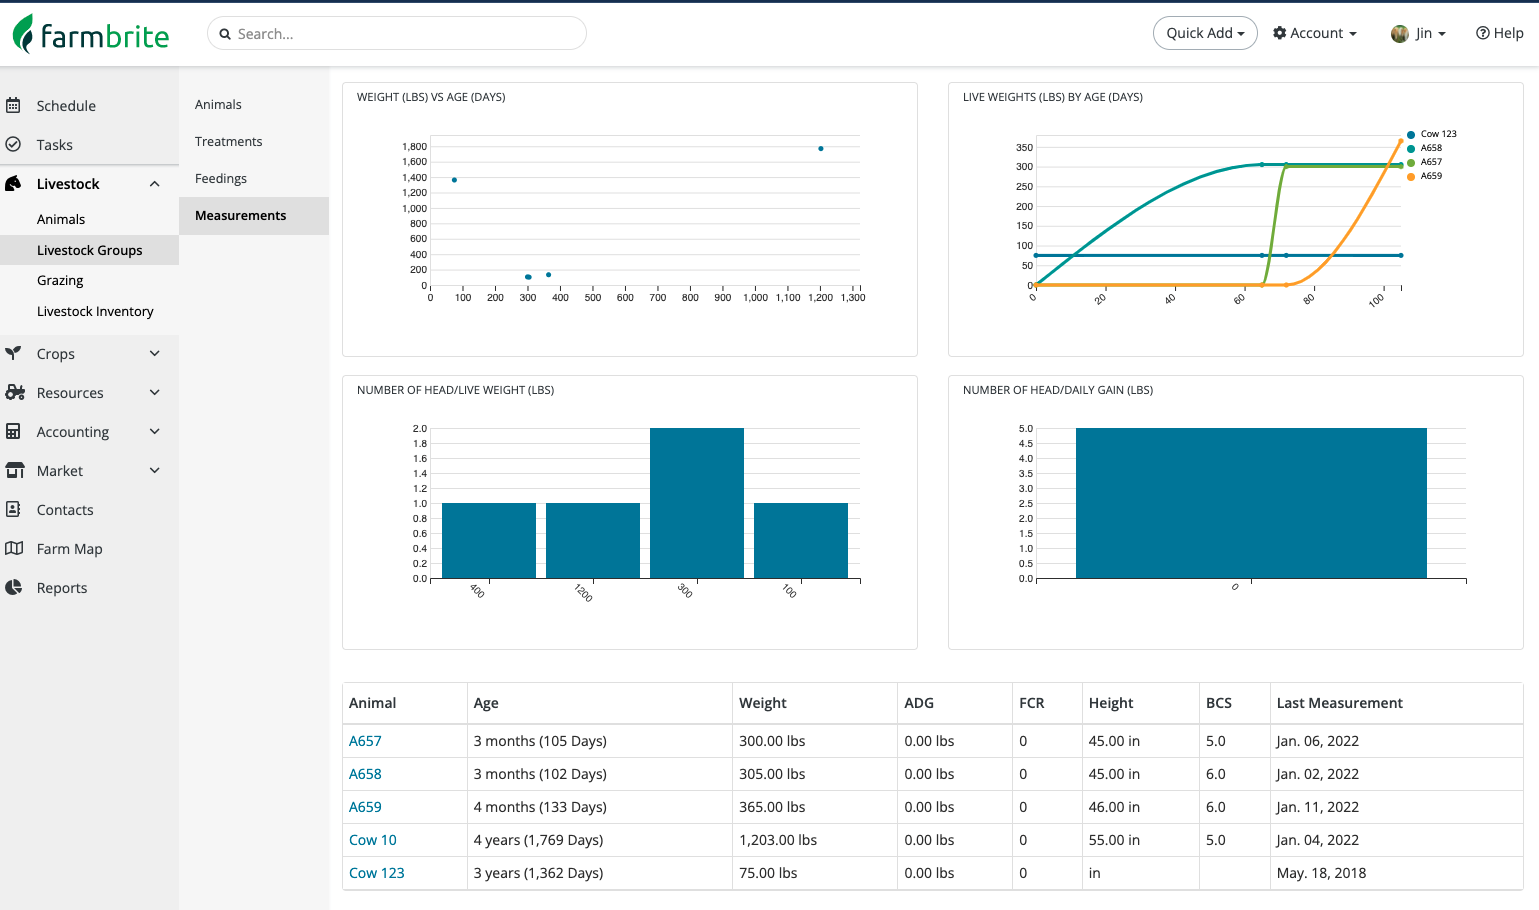Toggle A658 legend marker
Viewport: 1539px width, 910px height.
pyautogui.click(x=1411, y=148)
